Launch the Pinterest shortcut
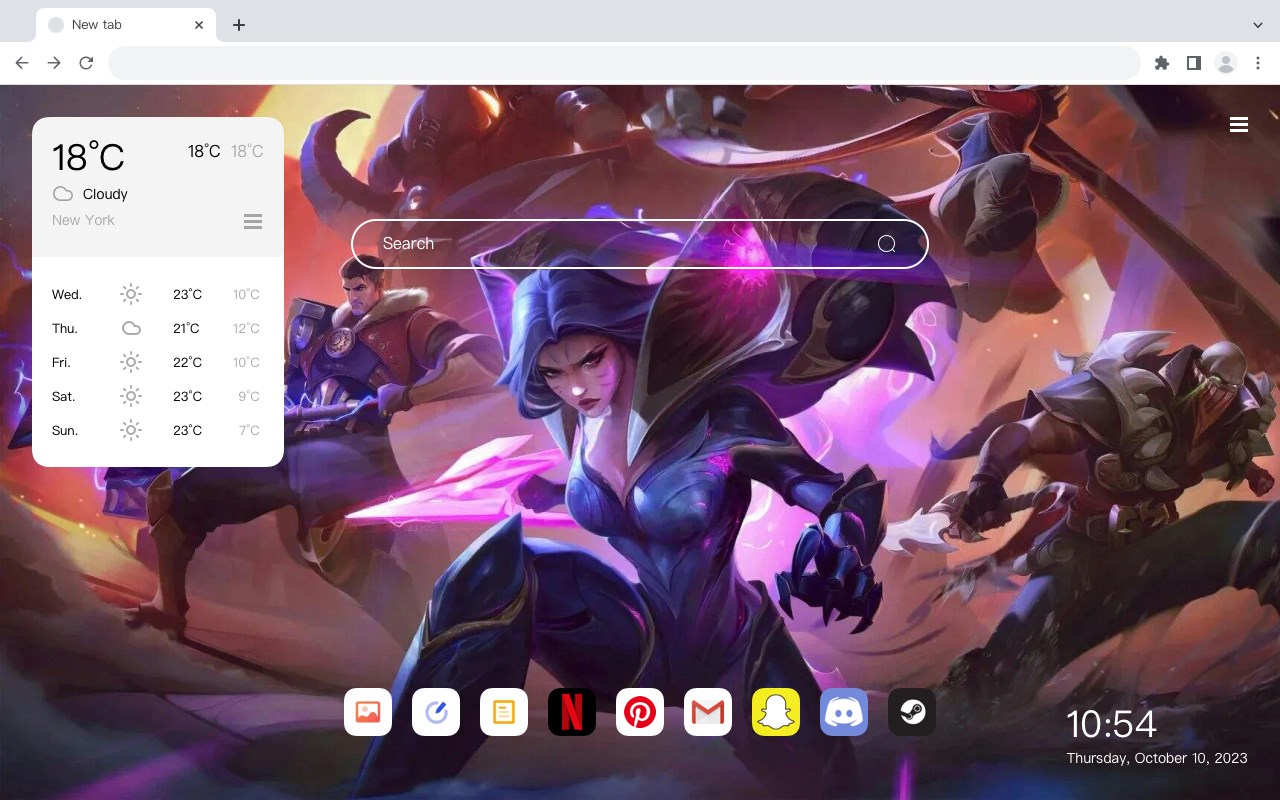Viewport: 1280px width, 800px height. 640,712
